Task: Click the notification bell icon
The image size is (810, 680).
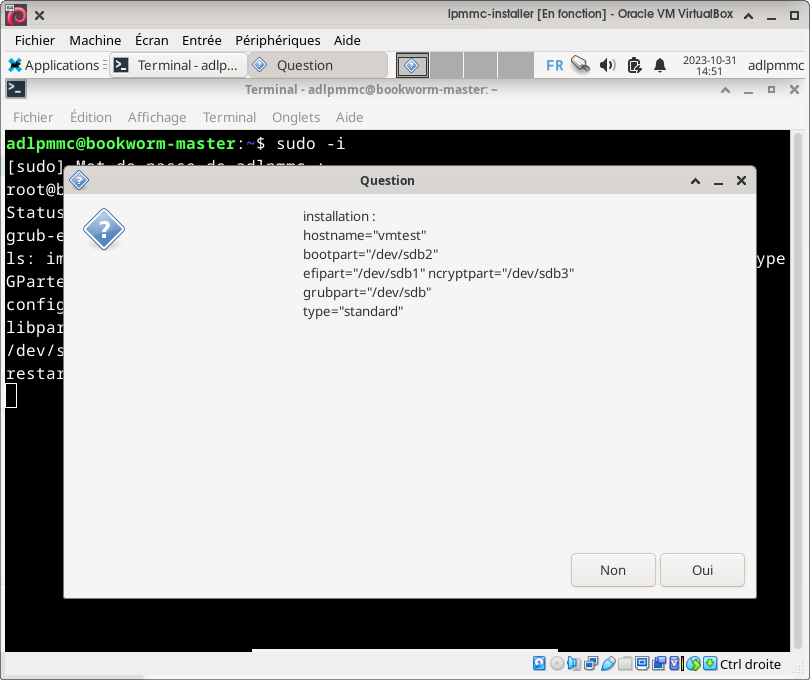Action: (660, 65)
